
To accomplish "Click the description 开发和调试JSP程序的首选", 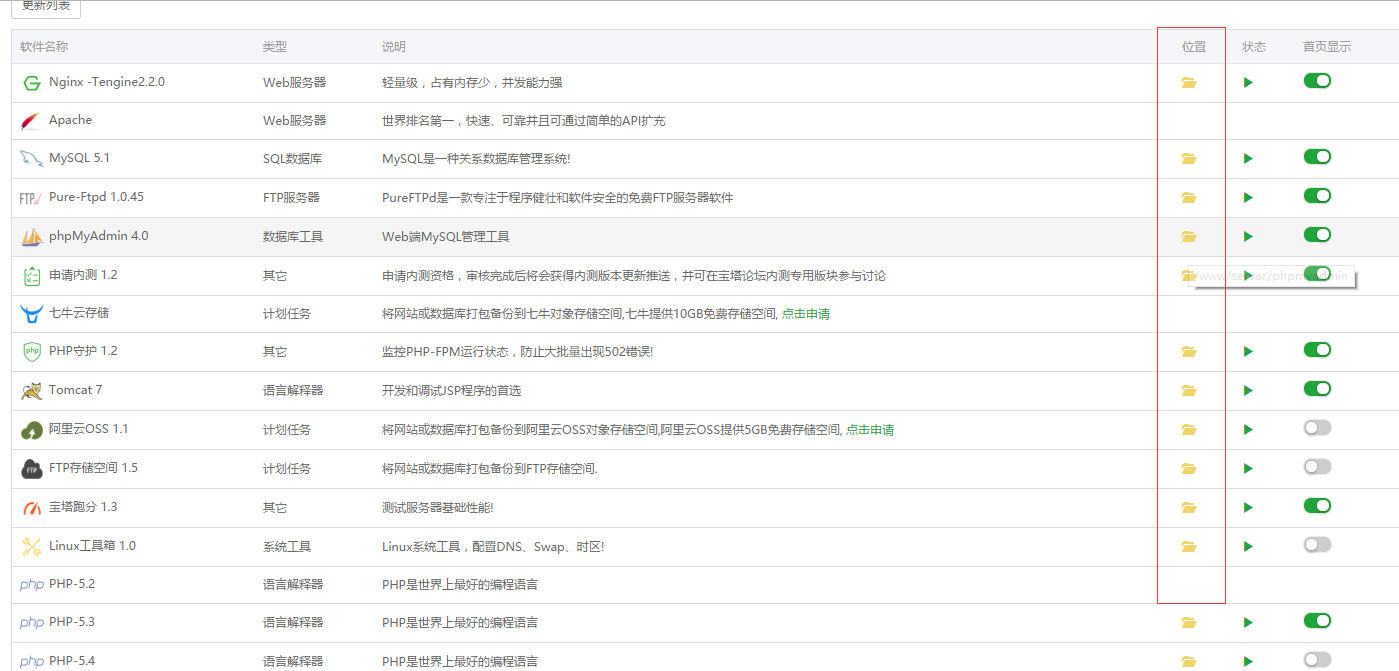I will click(451, 391).
